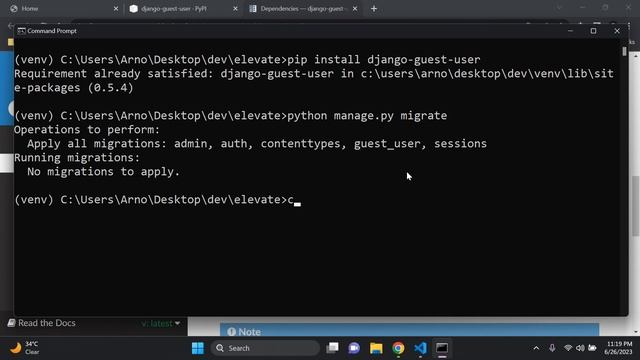Minimize the Command Prompt window
Viewport: 640px width, 360px height.
[570, 31]
